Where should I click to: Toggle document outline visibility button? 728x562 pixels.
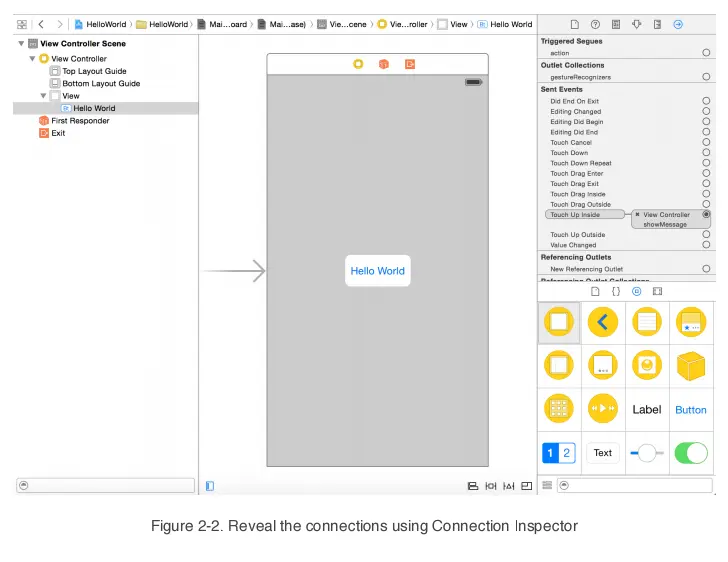tap(210, 486)
